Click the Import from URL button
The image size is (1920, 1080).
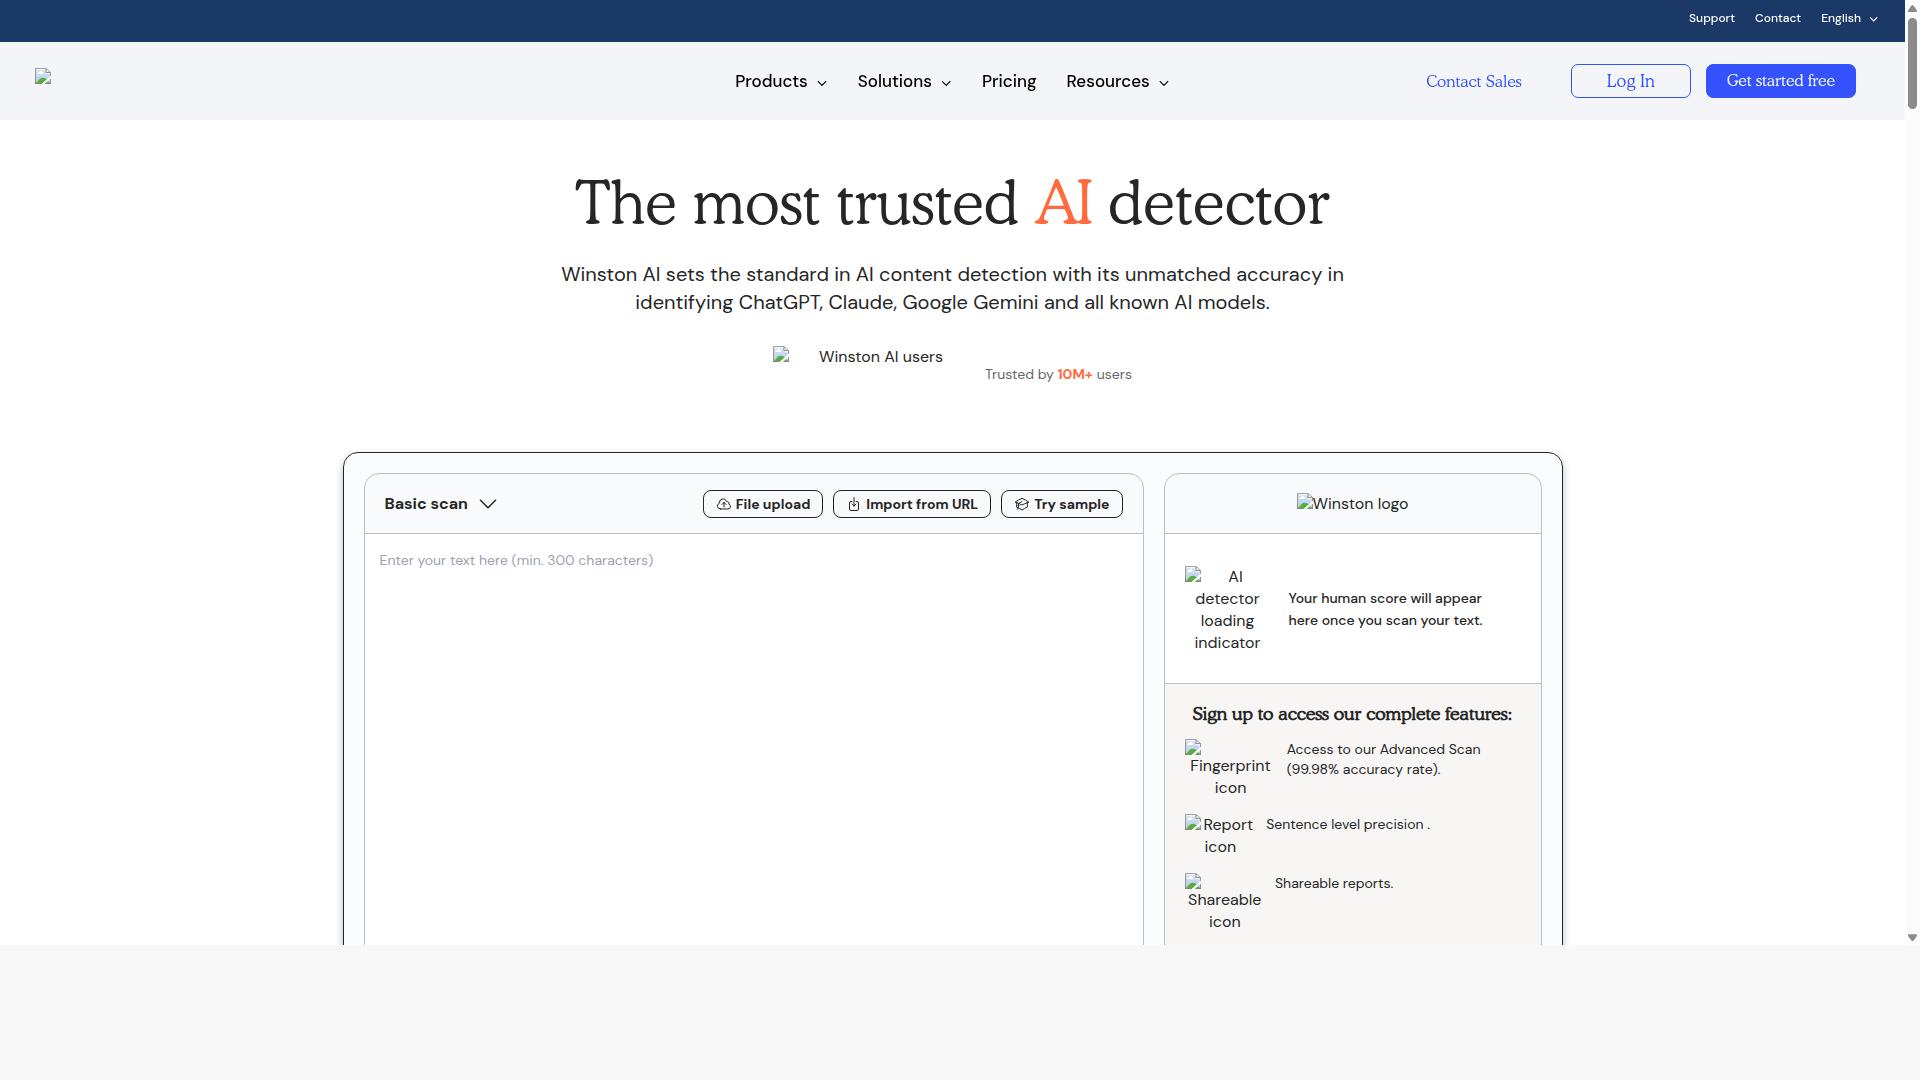point(911,504)
